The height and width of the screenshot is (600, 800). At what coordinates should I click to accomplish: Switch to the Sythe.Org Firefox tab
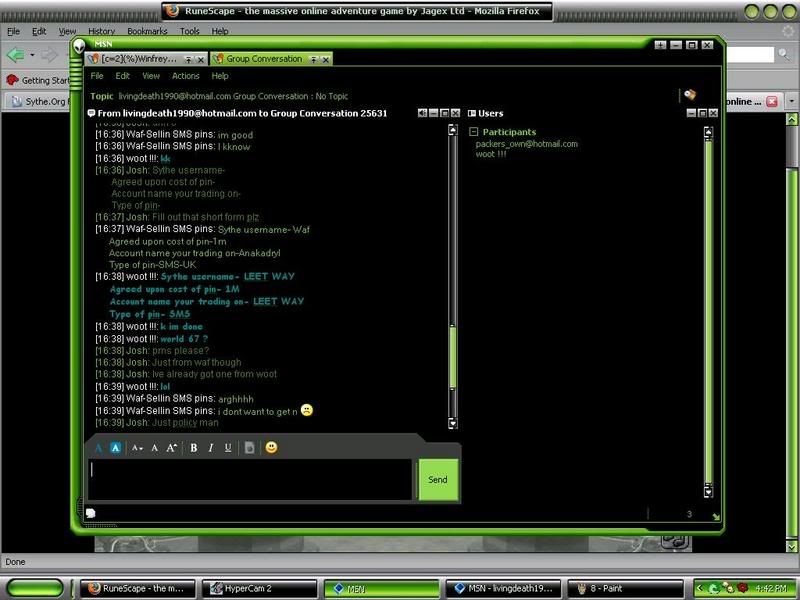coord(39,102)
